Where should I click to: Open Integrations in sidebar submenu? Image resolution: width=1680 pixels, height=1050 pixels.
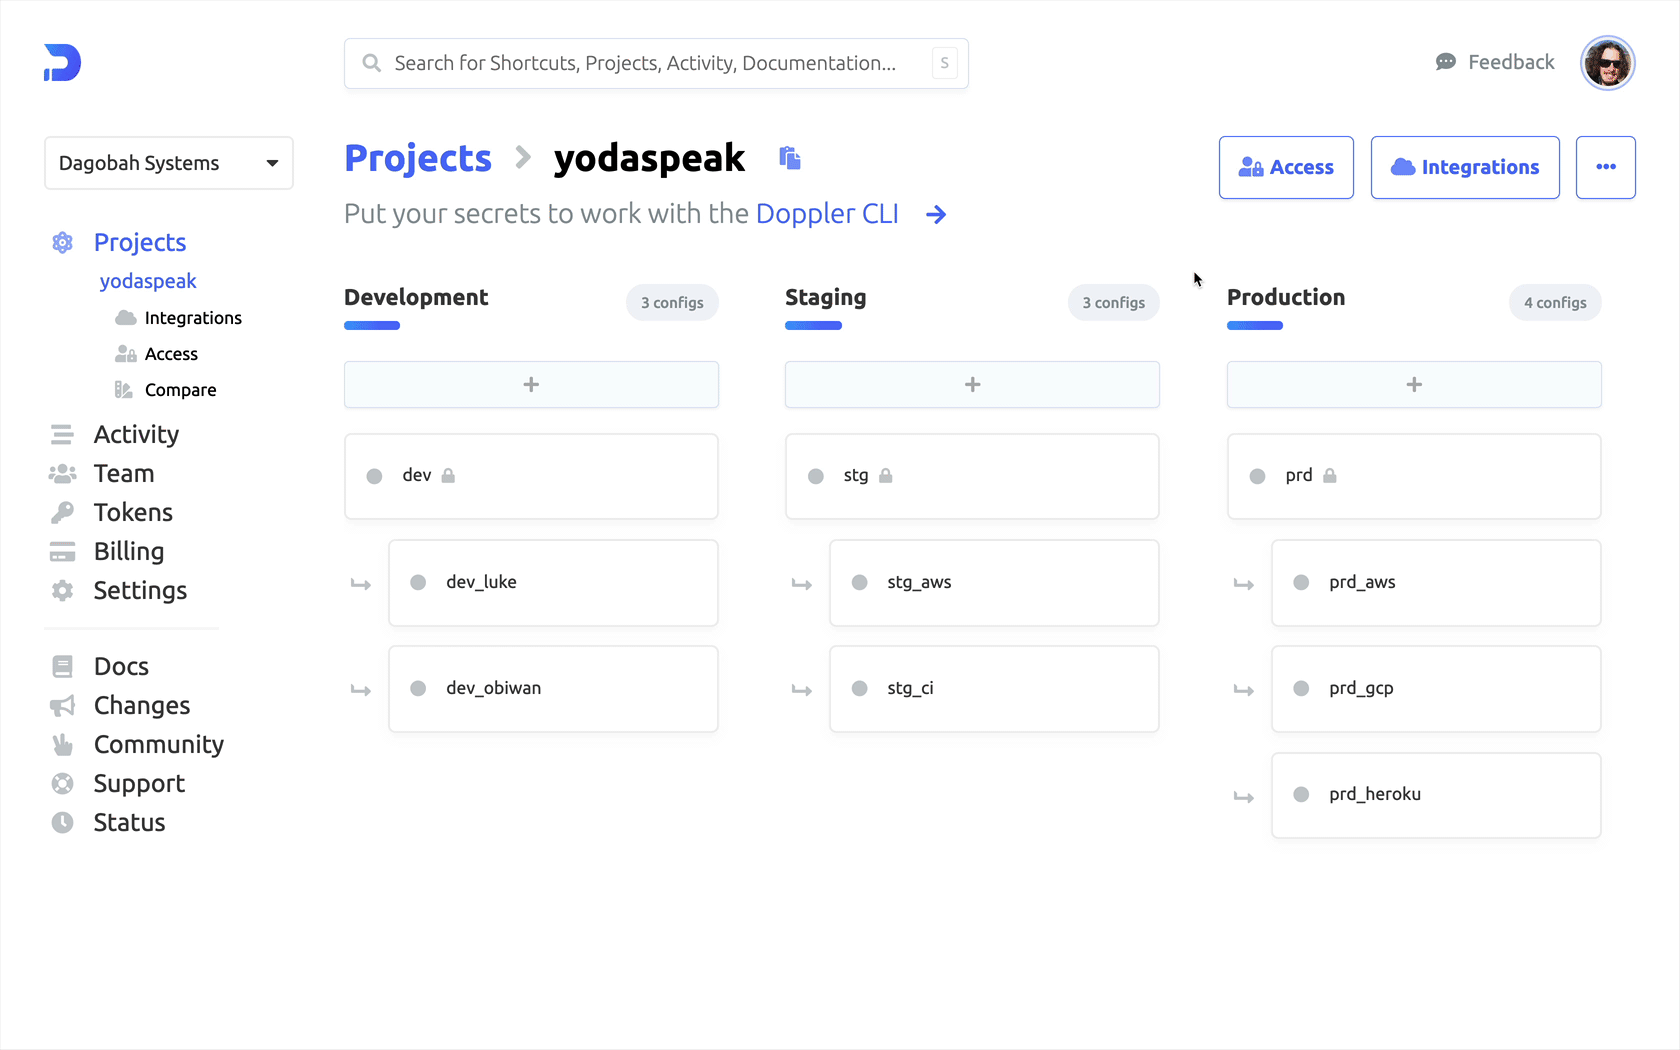coord(193,318)
